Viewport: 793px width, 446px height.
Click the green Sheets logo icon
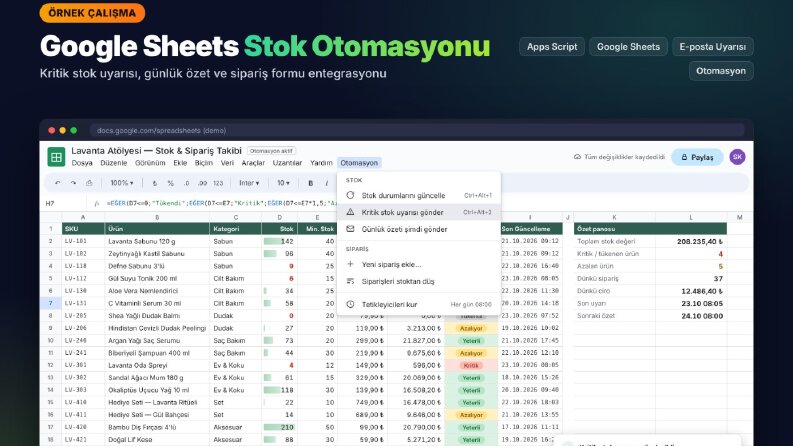click(56, 157)
